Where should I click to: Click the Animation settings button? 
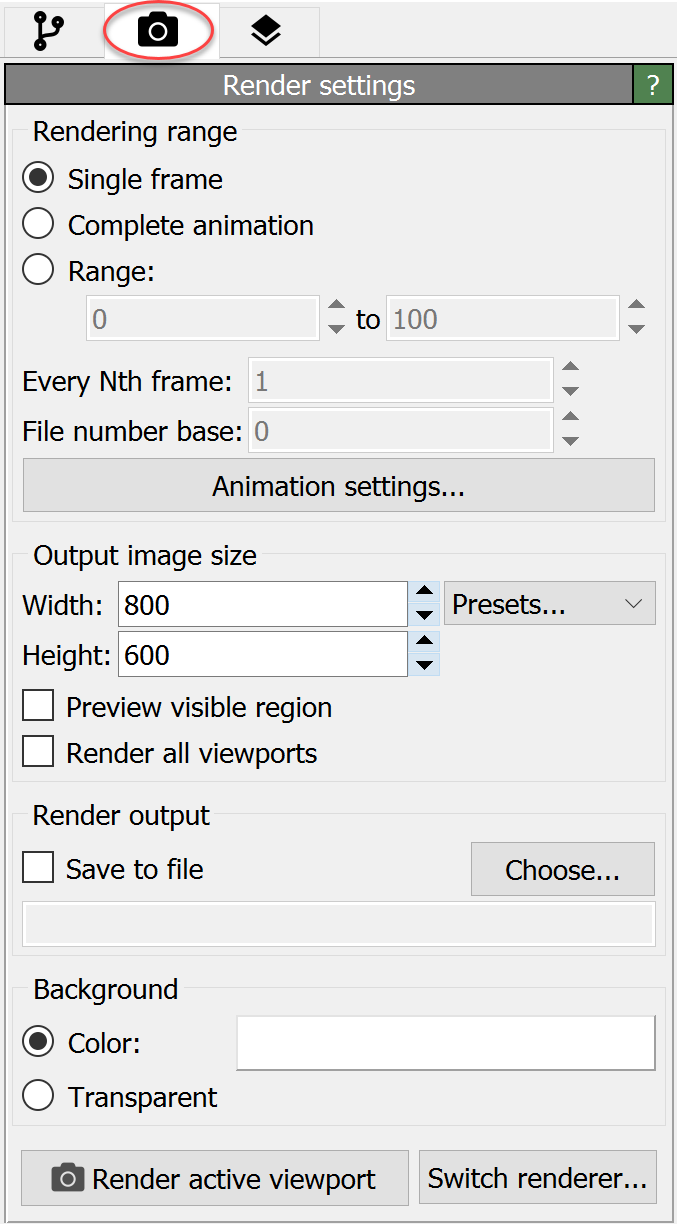tap(338, 486)
